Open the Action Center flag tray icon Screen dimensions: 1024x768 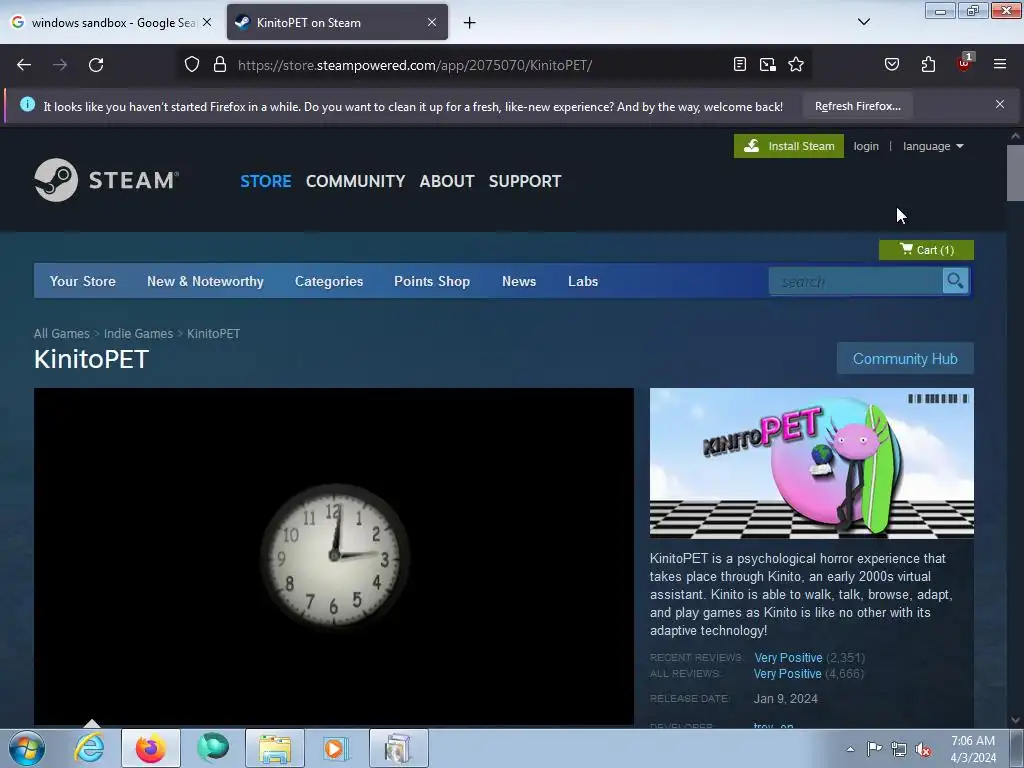click(x=874, y=749)
